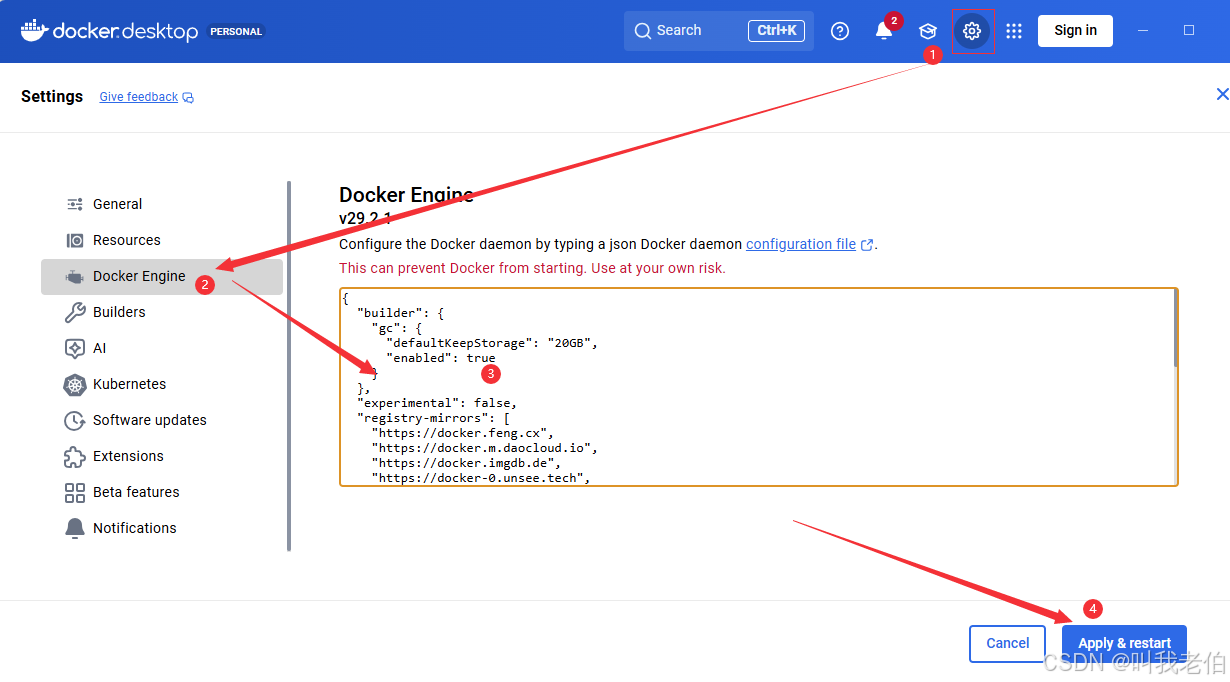This screenshot has height=682, width=1230.
Task: Select Software updates in settings sidebar
Action: tap(162, 420)
